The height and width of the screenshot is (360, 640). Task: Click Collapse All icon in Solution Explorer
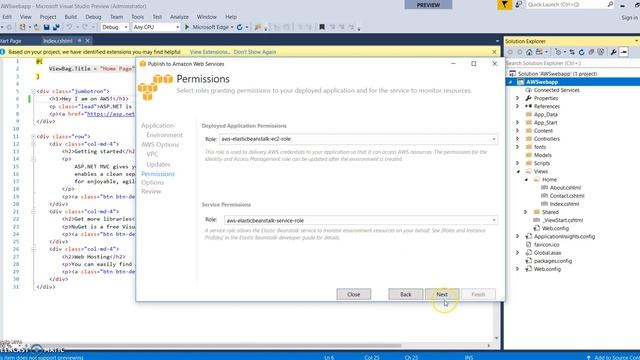click(x=591, y=52)
